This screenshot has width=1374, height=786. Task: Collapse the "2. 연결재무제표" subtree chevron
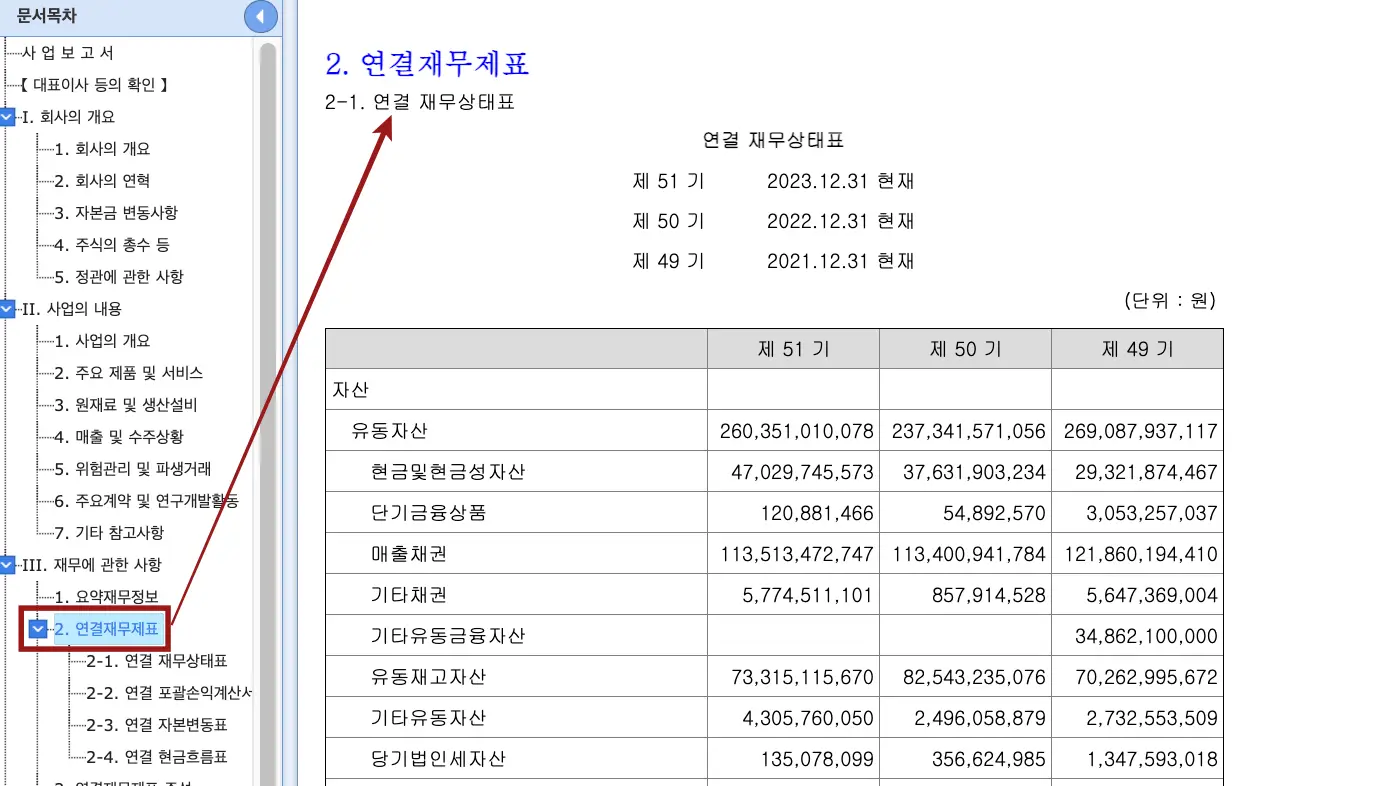38,629
